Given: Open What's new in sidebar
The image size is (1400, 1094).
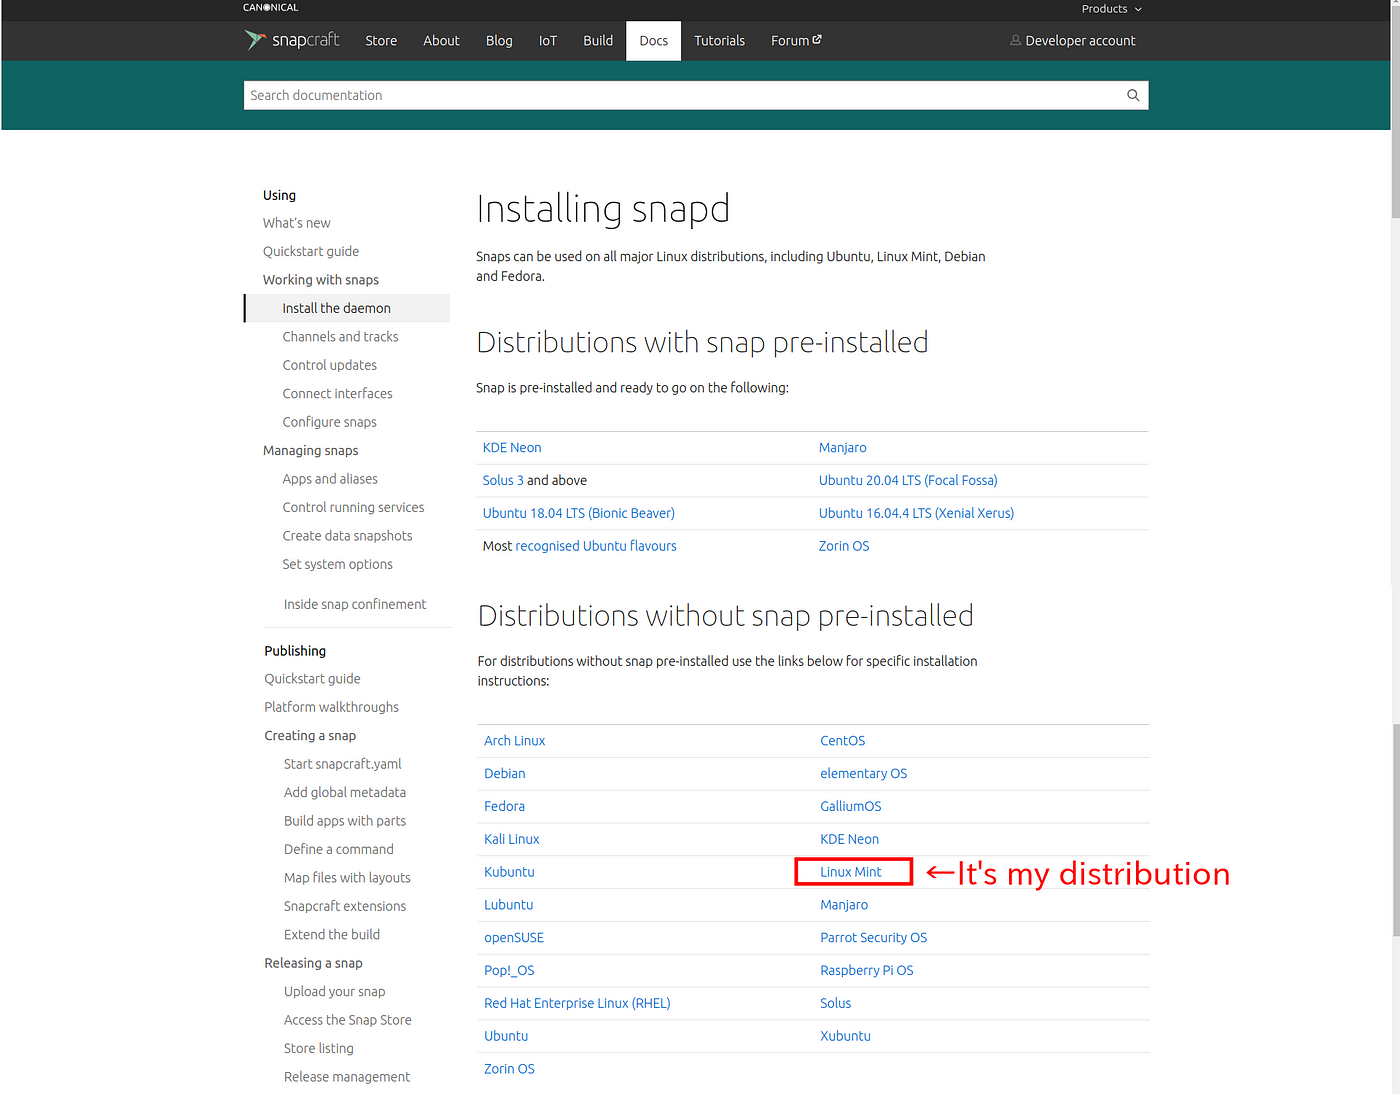Looking at the screenshot, I should click(x=296, y=223).
